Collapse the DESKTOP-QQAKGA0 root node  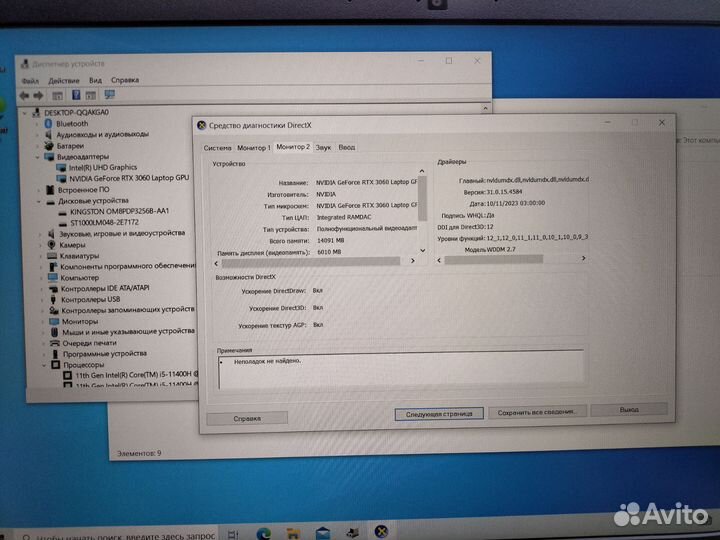[25, 112]
